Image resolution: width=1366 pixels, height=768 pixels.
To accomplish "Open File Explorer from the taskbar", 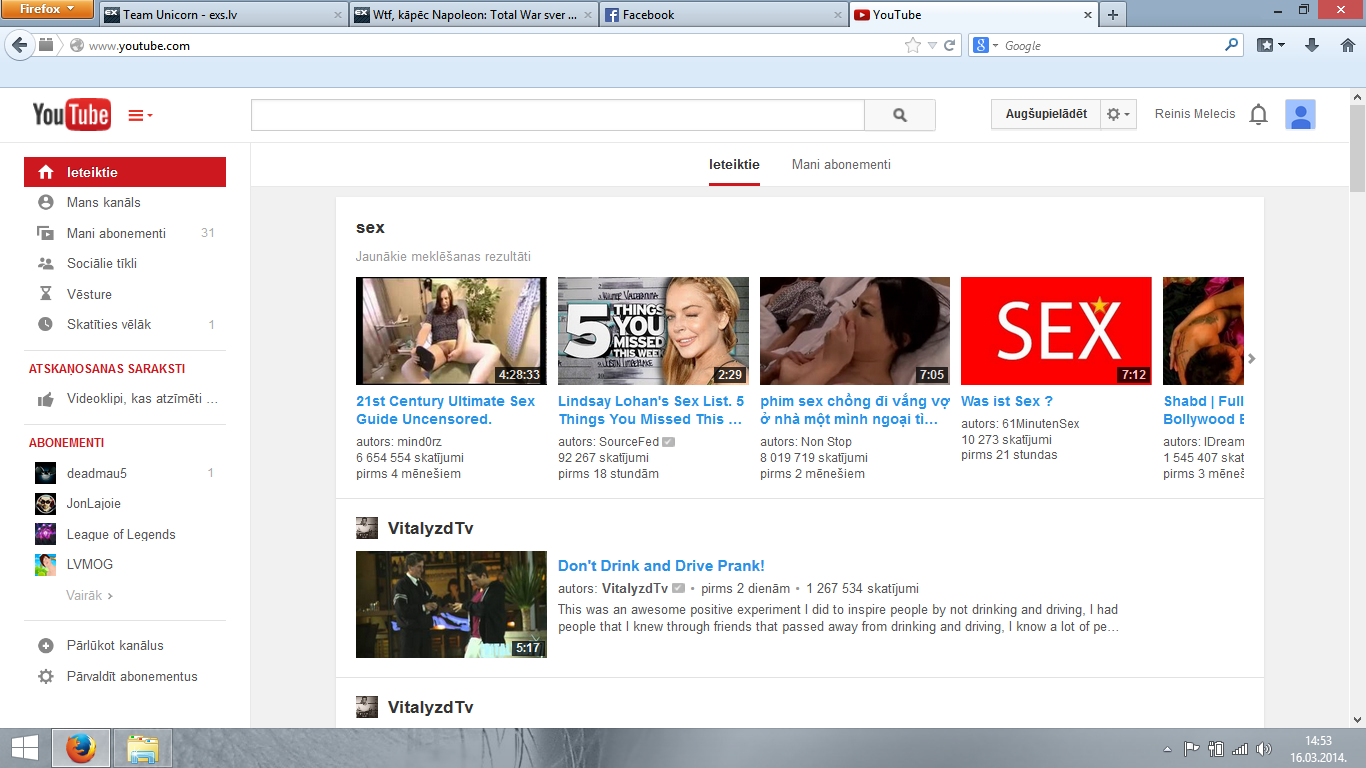I will (143, 748).
